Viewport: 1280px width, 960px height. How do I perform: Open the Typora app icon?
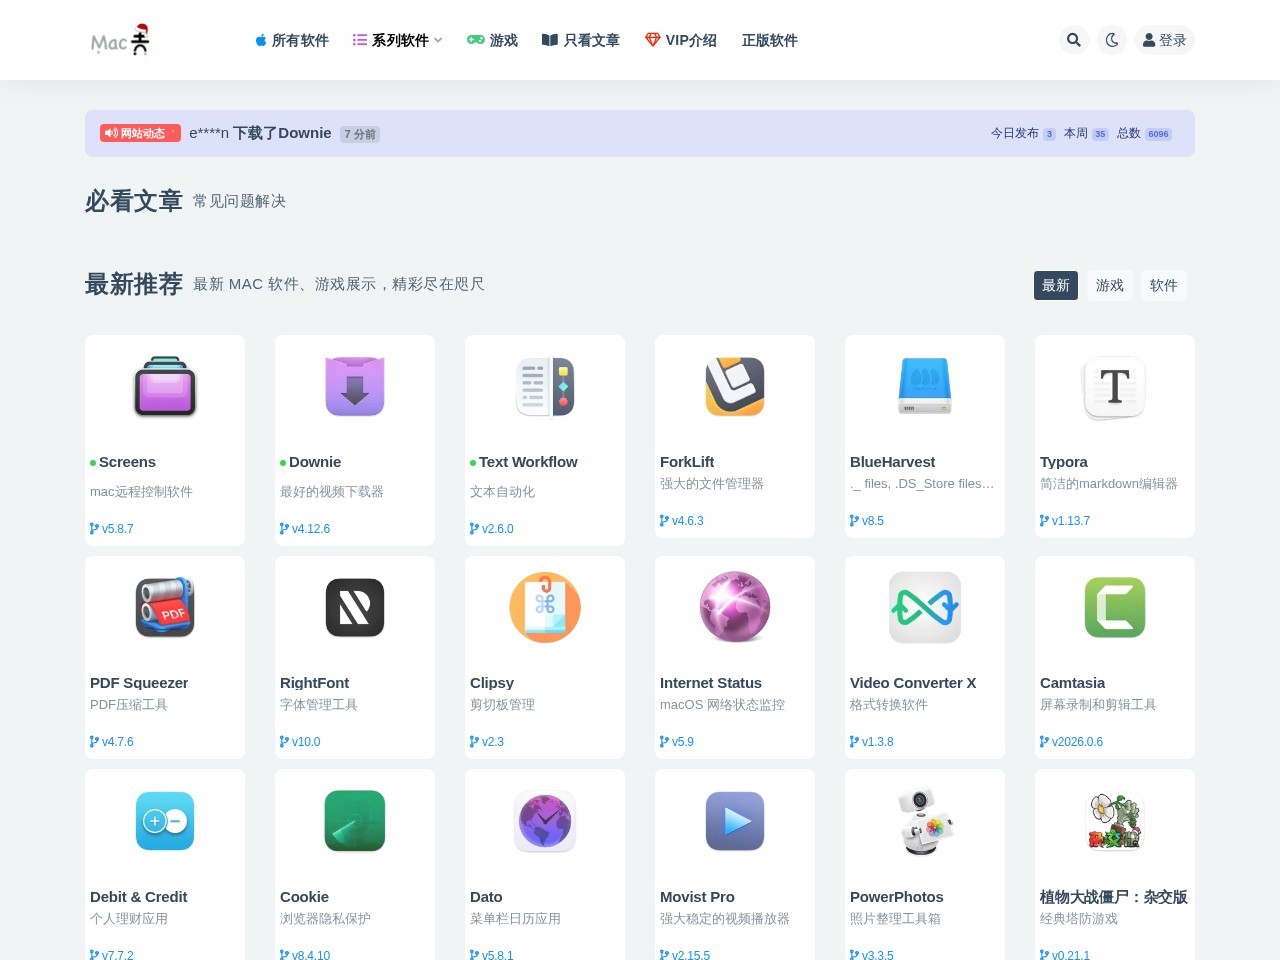pos(1115,386)
